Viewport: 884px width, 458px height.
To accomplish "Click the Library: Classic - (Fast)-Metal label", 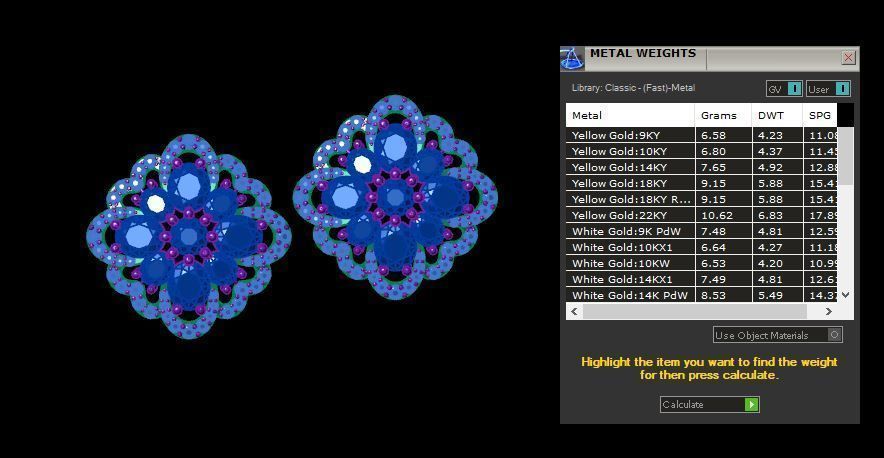I will tap(633, 88).
